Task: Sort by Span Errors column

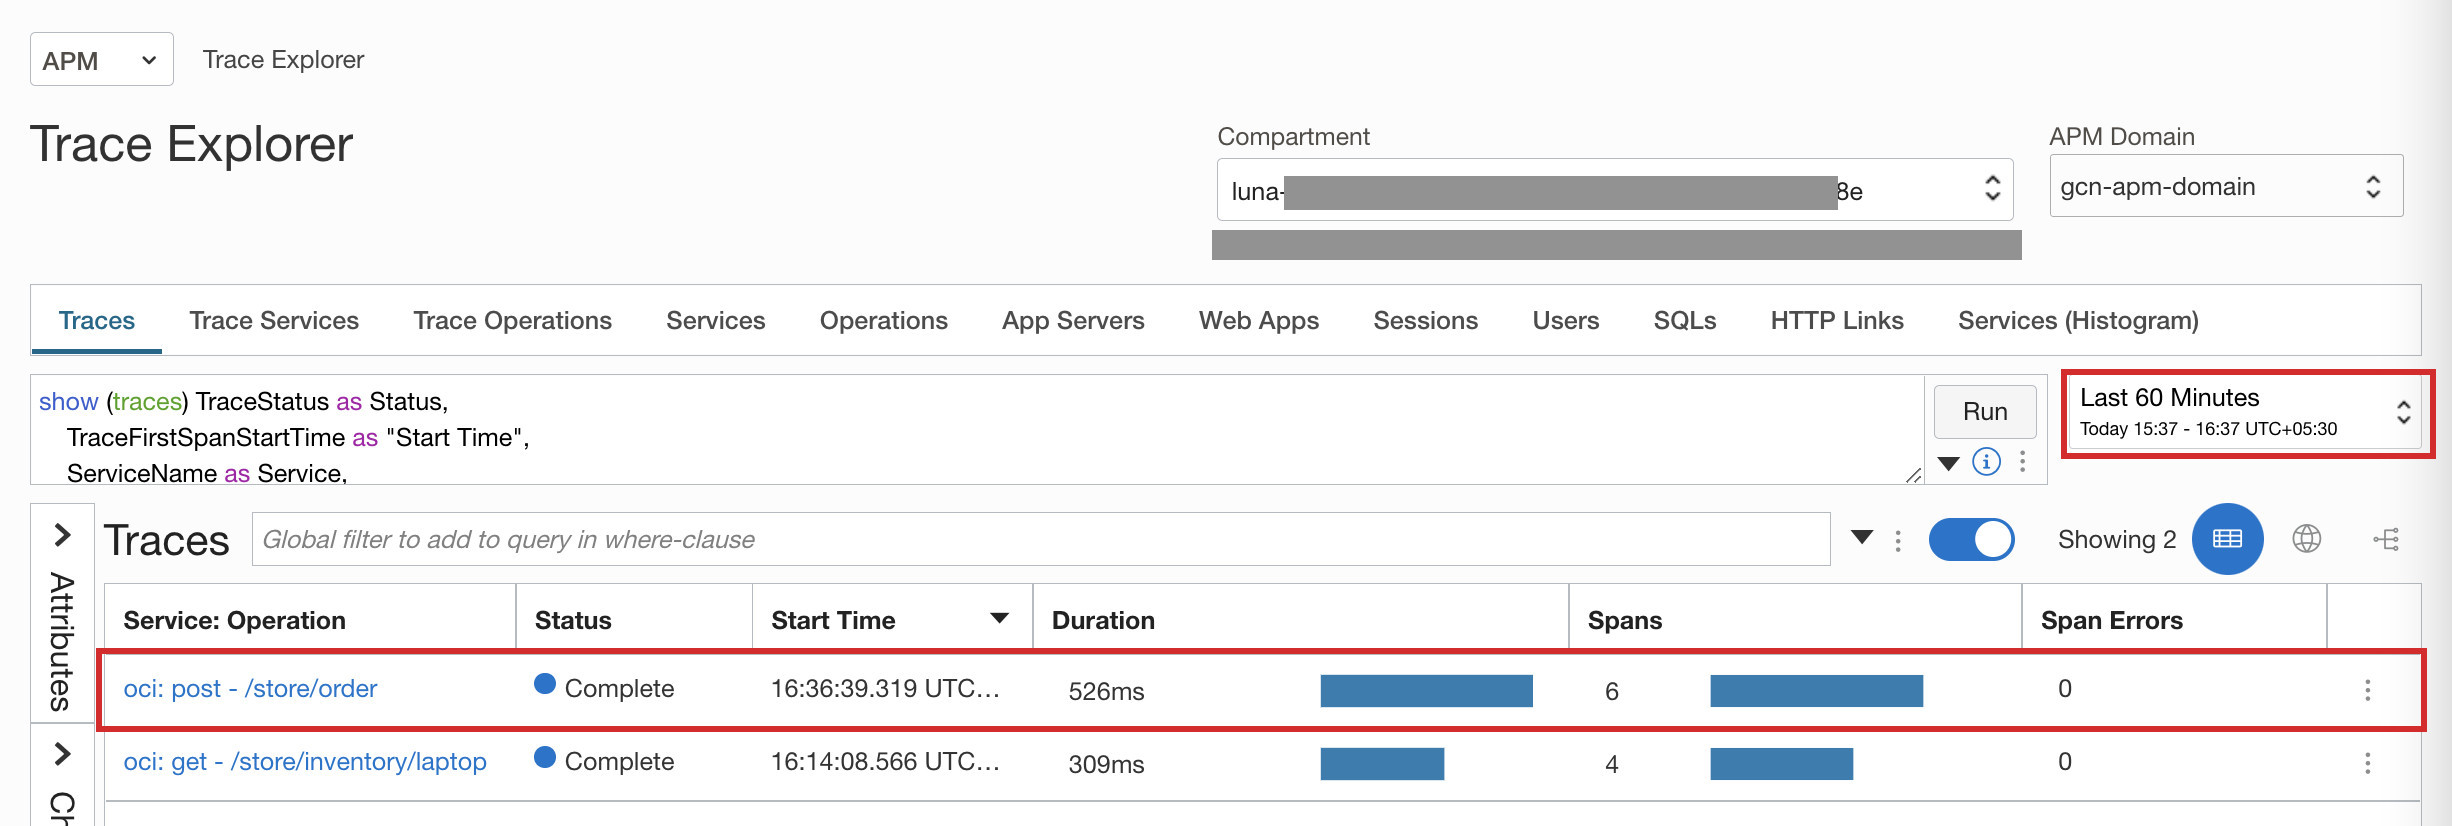Action: [x=2111, y=620]
